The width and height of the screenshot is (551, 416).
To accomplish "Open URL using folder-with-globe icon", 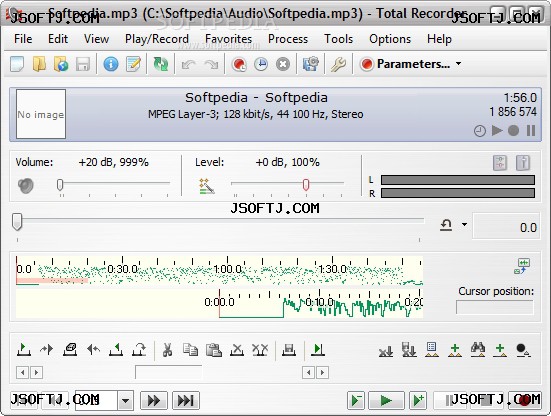I will coord(61,64).
